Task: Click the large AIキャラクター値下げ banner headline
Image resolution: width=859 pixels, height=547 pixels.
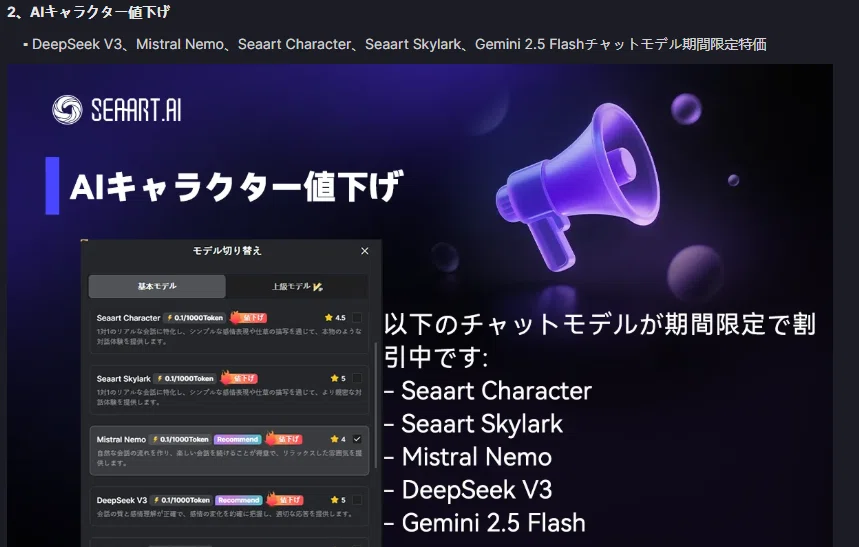Action: click(237, 186)
